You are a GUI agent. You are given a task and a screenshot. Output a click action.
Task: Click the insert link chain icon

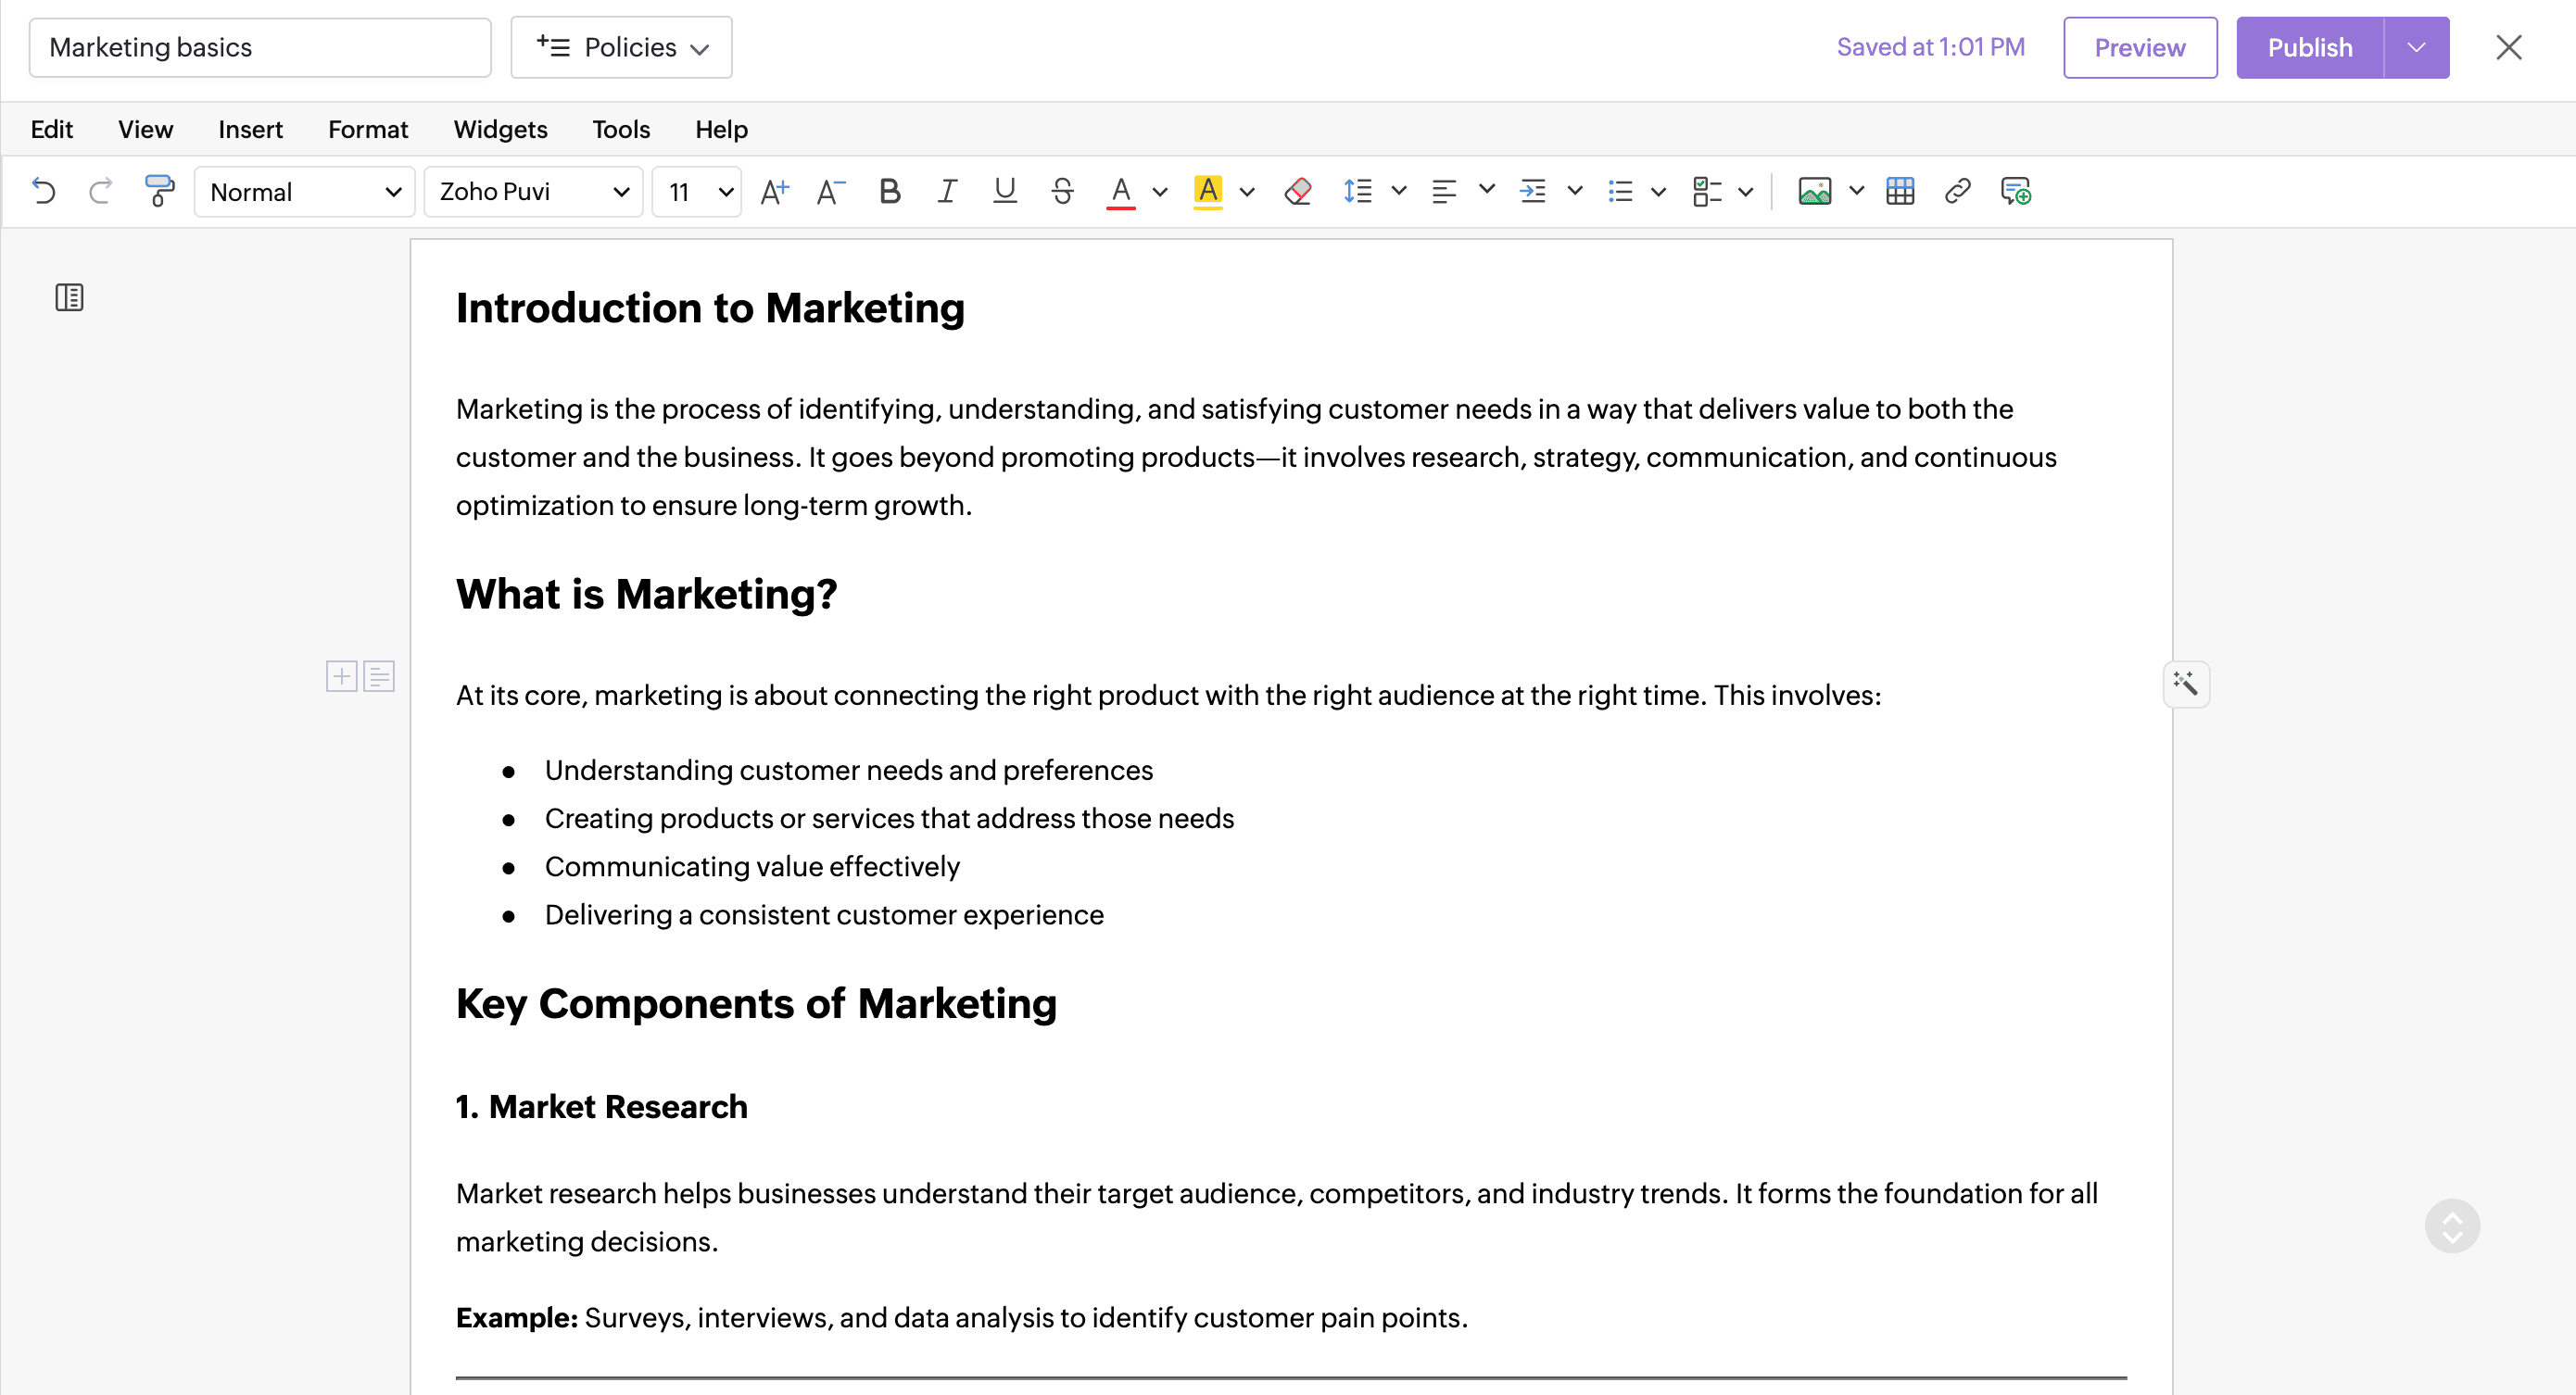pyautogui.click(x=1957, y=191)
